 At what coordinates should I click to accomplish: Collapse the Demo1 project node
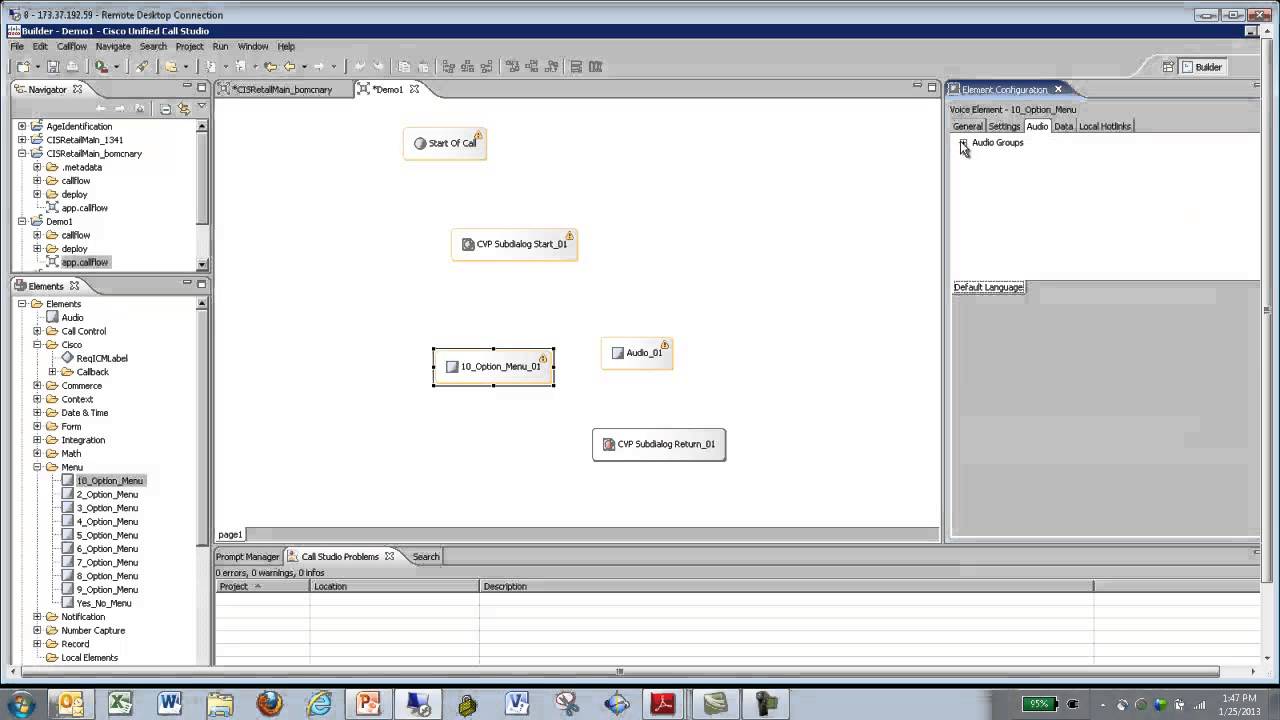[22, 221]
